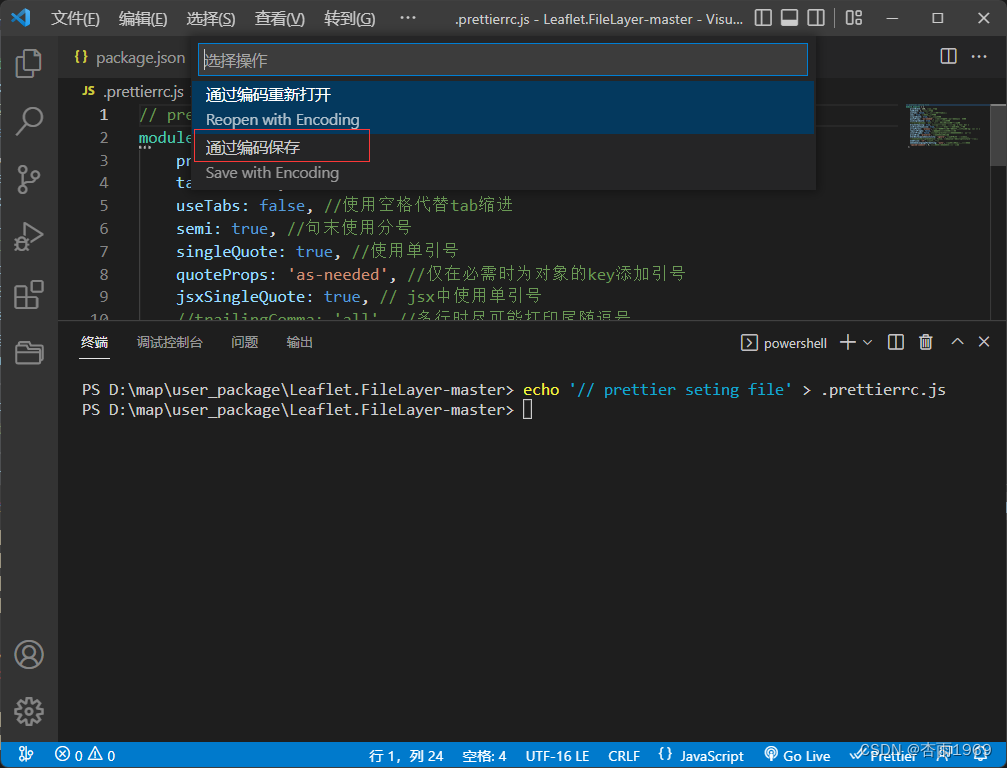Open remote window indicator in status bar
This screenshot has height=768, width=1007.
pos(26,755)
